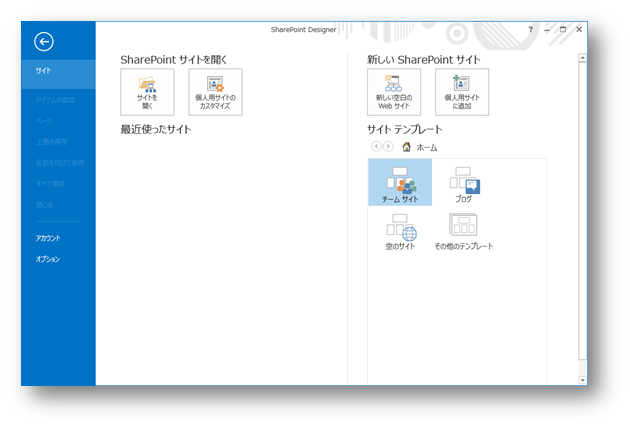Minimize the SharePoint Designer window
The image size is (630, 428).
pos(547,30)
